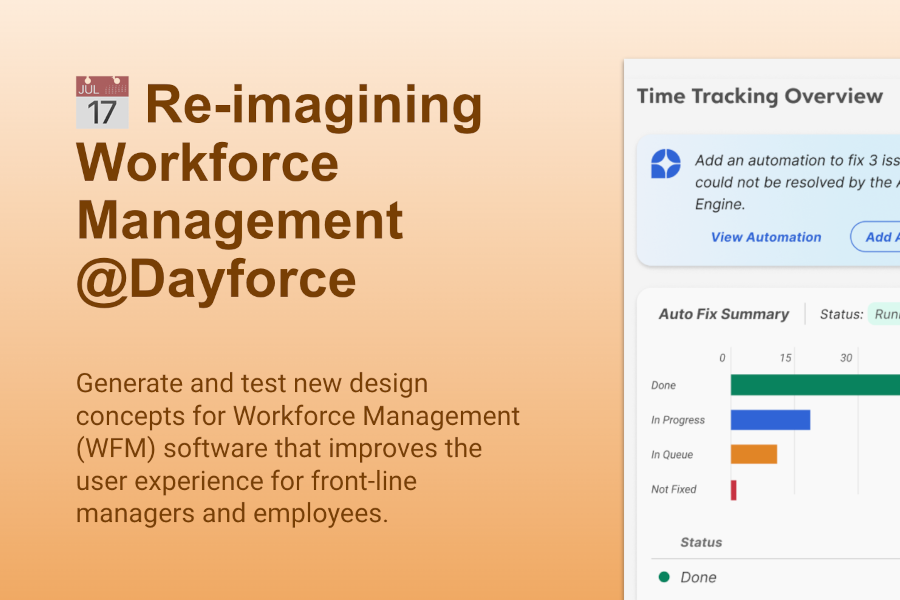Image resolution: width=900 pixels, height=600 pixels.
Task: Click the Auto Fix Summary title
Action: pyautogui.click(x=724, y=314)
